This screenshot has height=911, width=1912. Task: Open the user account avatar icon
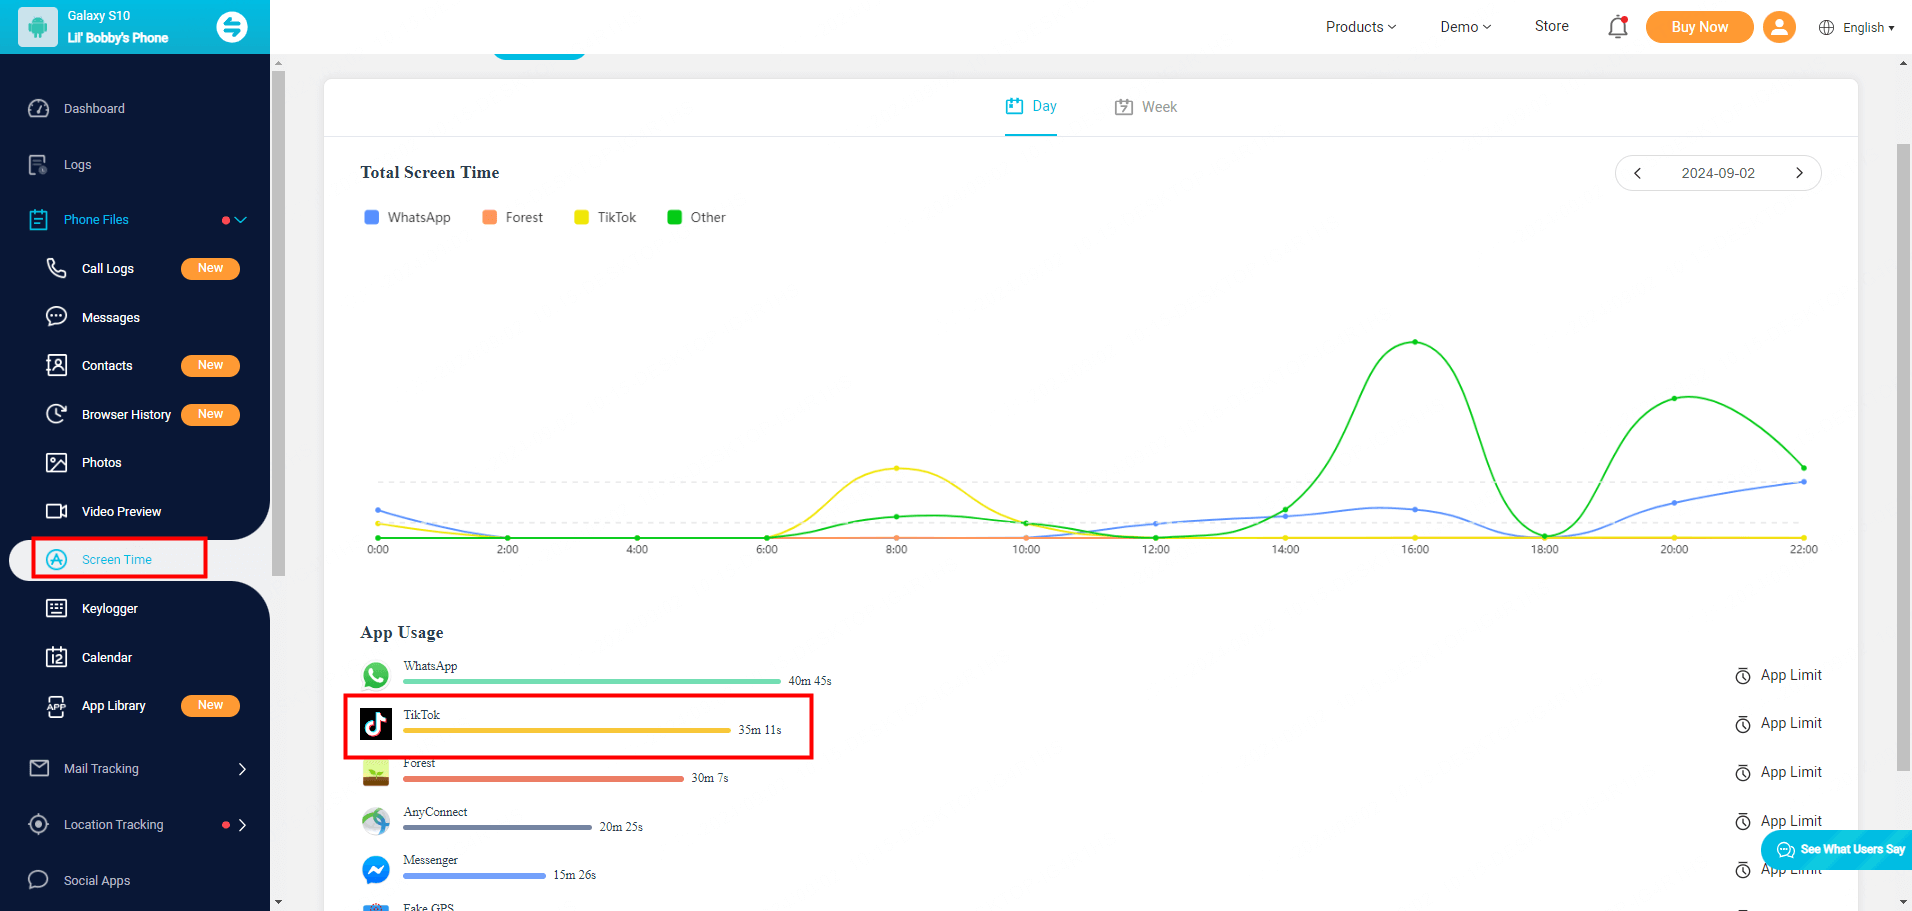click(x=1779, y=27)
